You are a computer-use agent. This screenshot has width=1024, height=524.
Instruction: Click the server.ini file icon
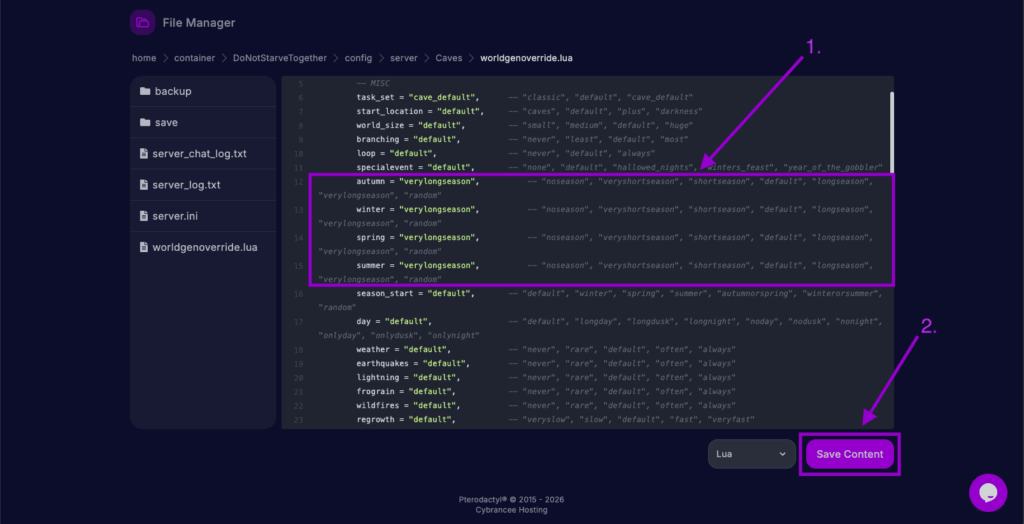click(144, 216)
